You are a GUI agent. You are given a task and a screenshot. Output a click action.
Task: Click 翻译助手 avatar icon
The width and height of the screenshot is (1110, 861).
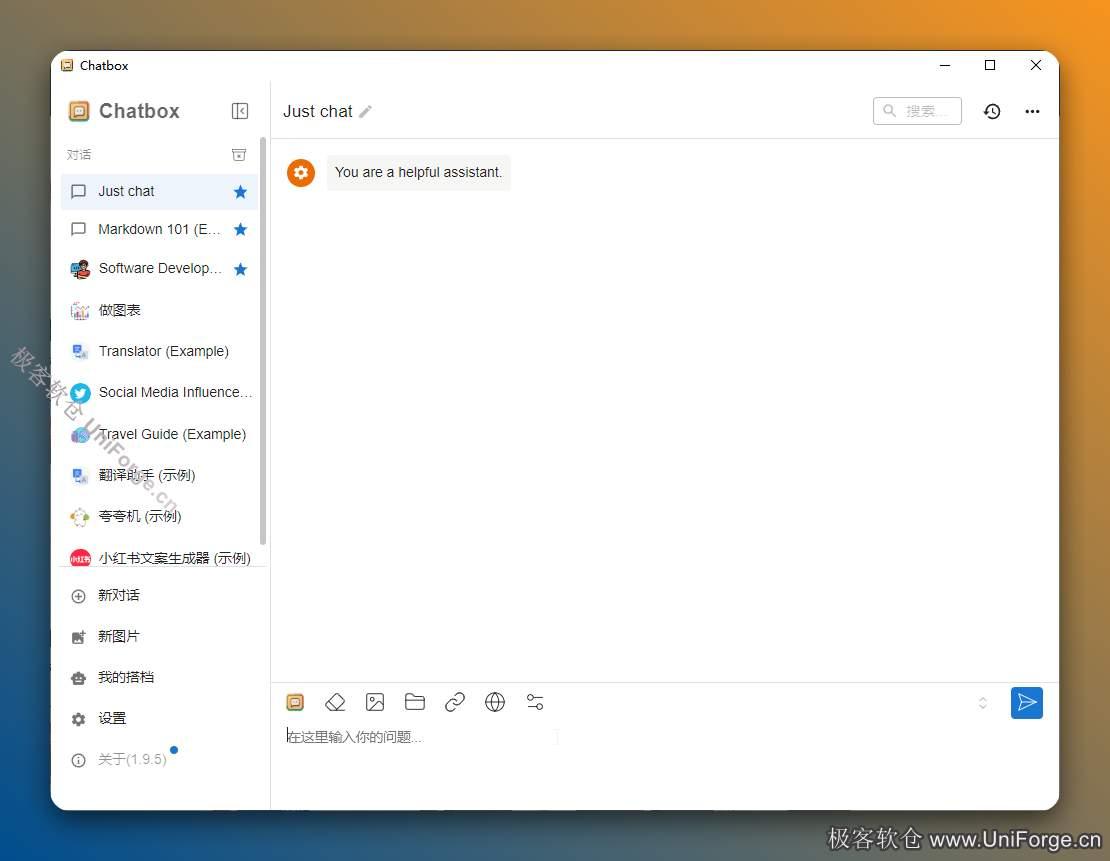[x=80, y=476]
